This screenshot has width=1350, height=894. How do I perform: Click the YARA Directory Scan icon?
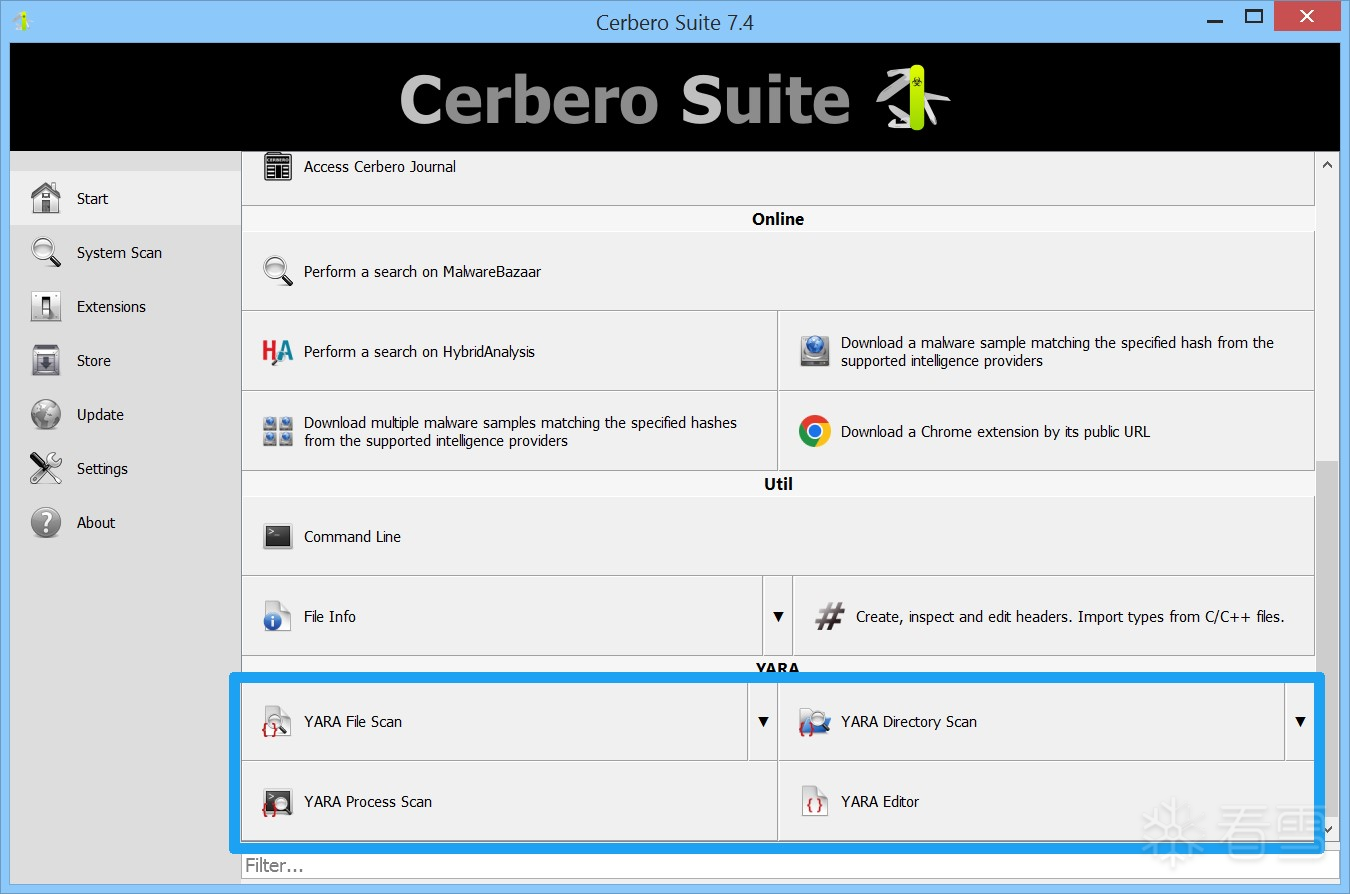pyautogui.click(x=815, y=721)
